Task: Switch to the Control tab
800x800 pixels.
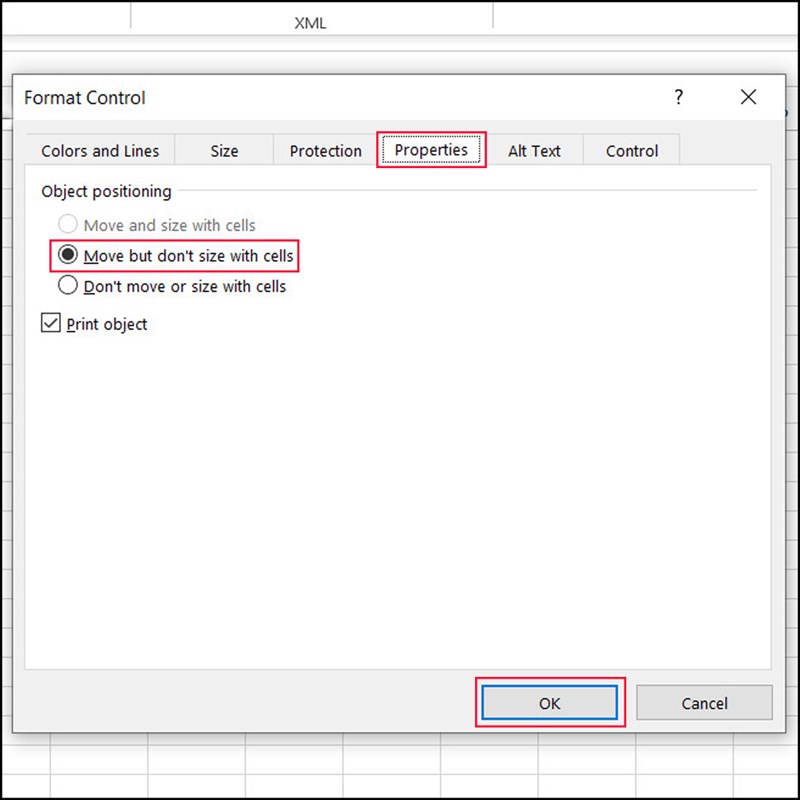Action: (x=631, y=150)
